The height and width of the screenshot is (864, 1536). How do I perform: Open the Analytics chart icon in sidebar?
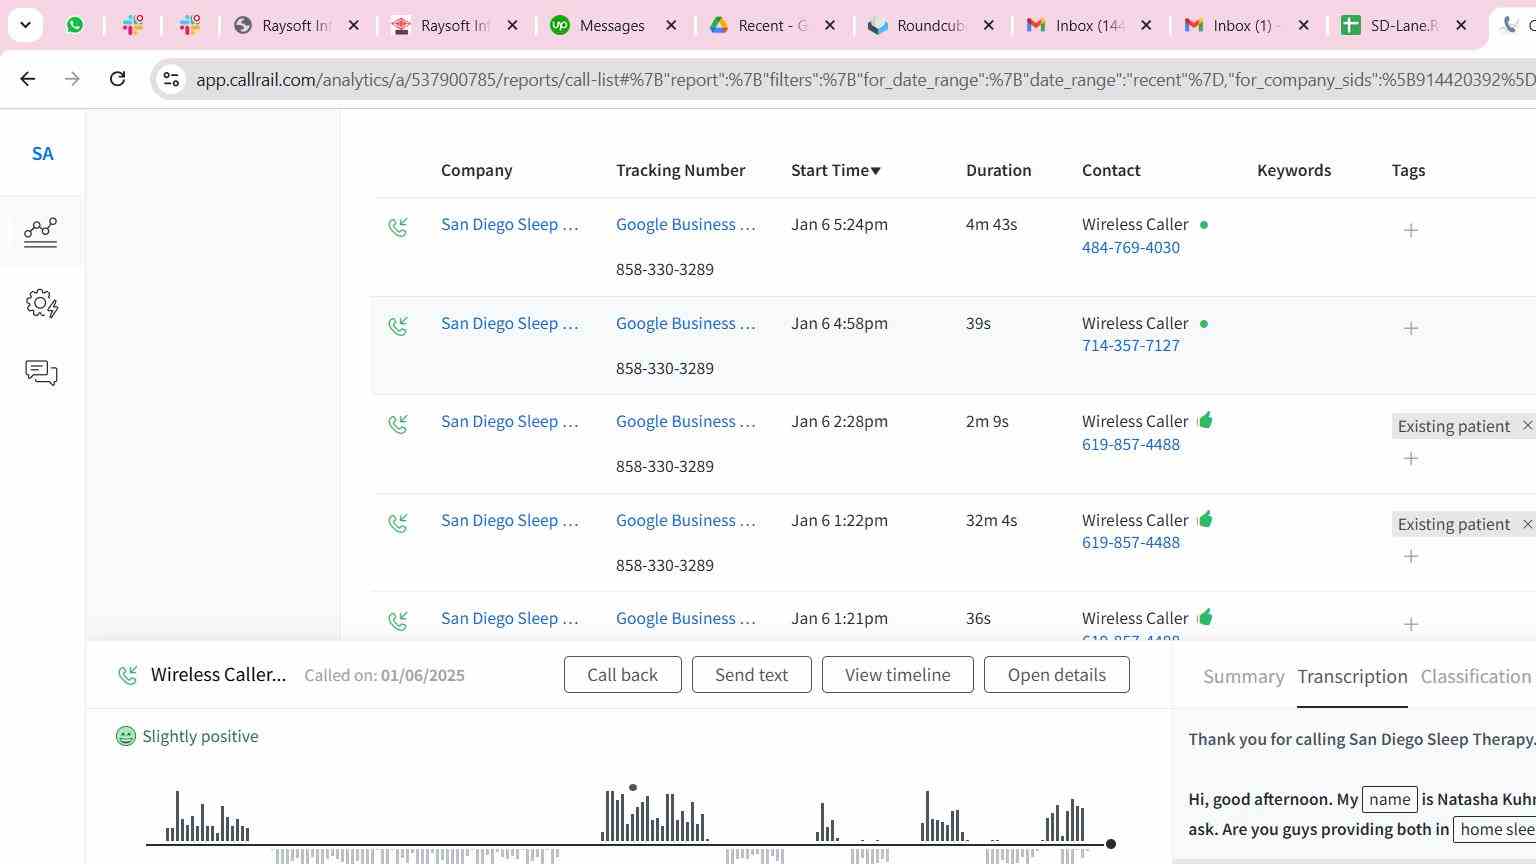click(41, 232)
